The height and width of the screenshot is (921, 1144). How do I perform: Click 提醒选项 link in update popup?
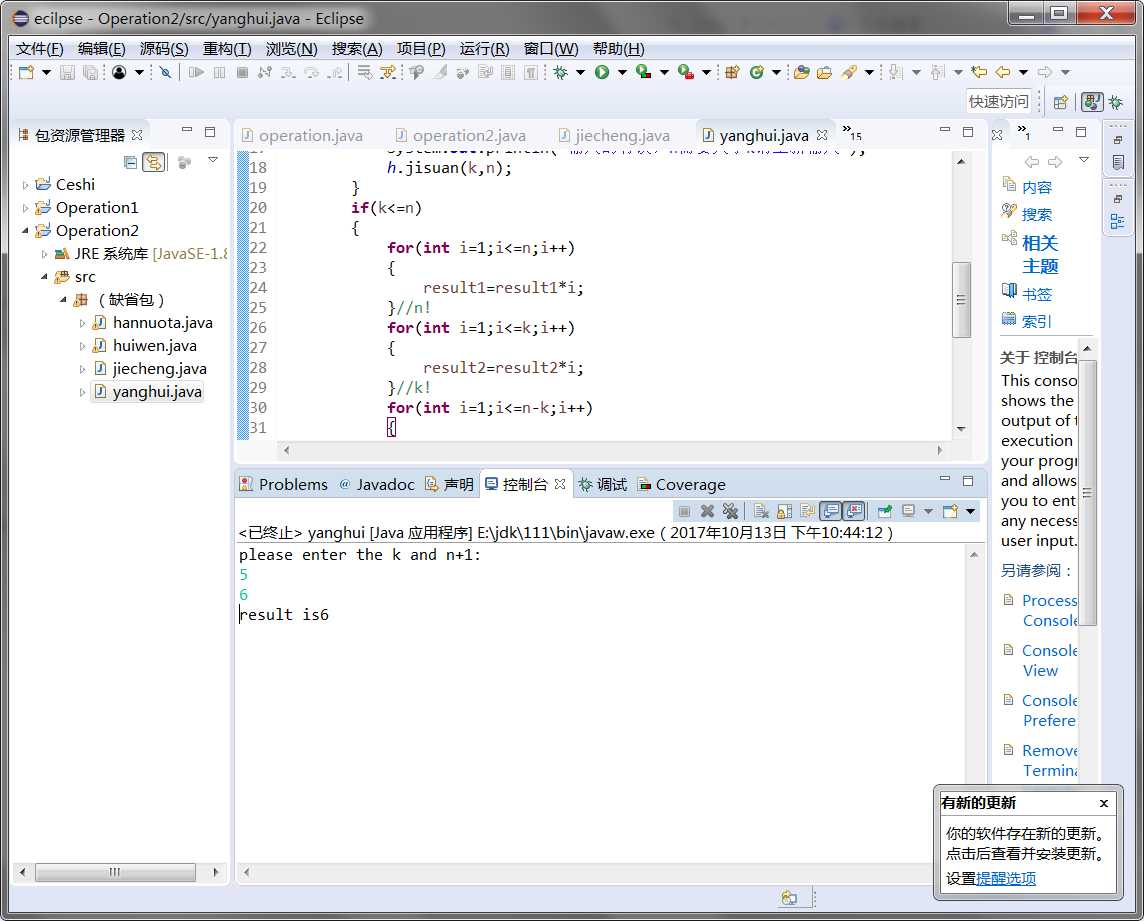point(1005,879)
